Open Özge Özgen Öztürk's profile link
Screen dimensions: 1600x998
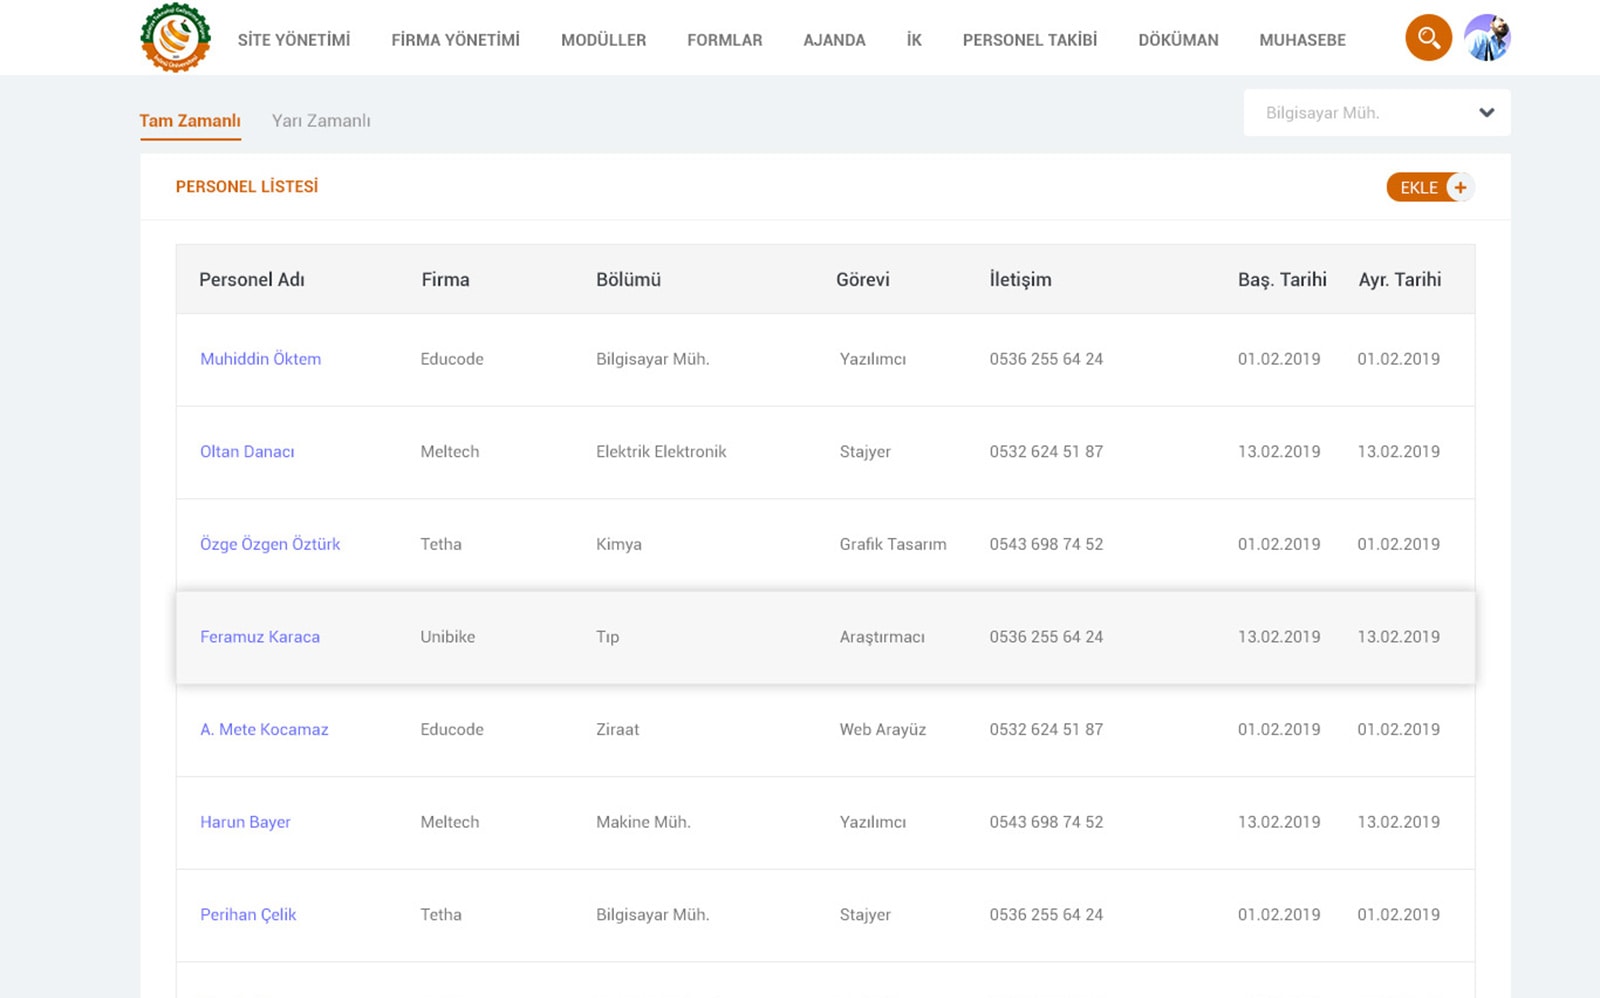[270, 544]
